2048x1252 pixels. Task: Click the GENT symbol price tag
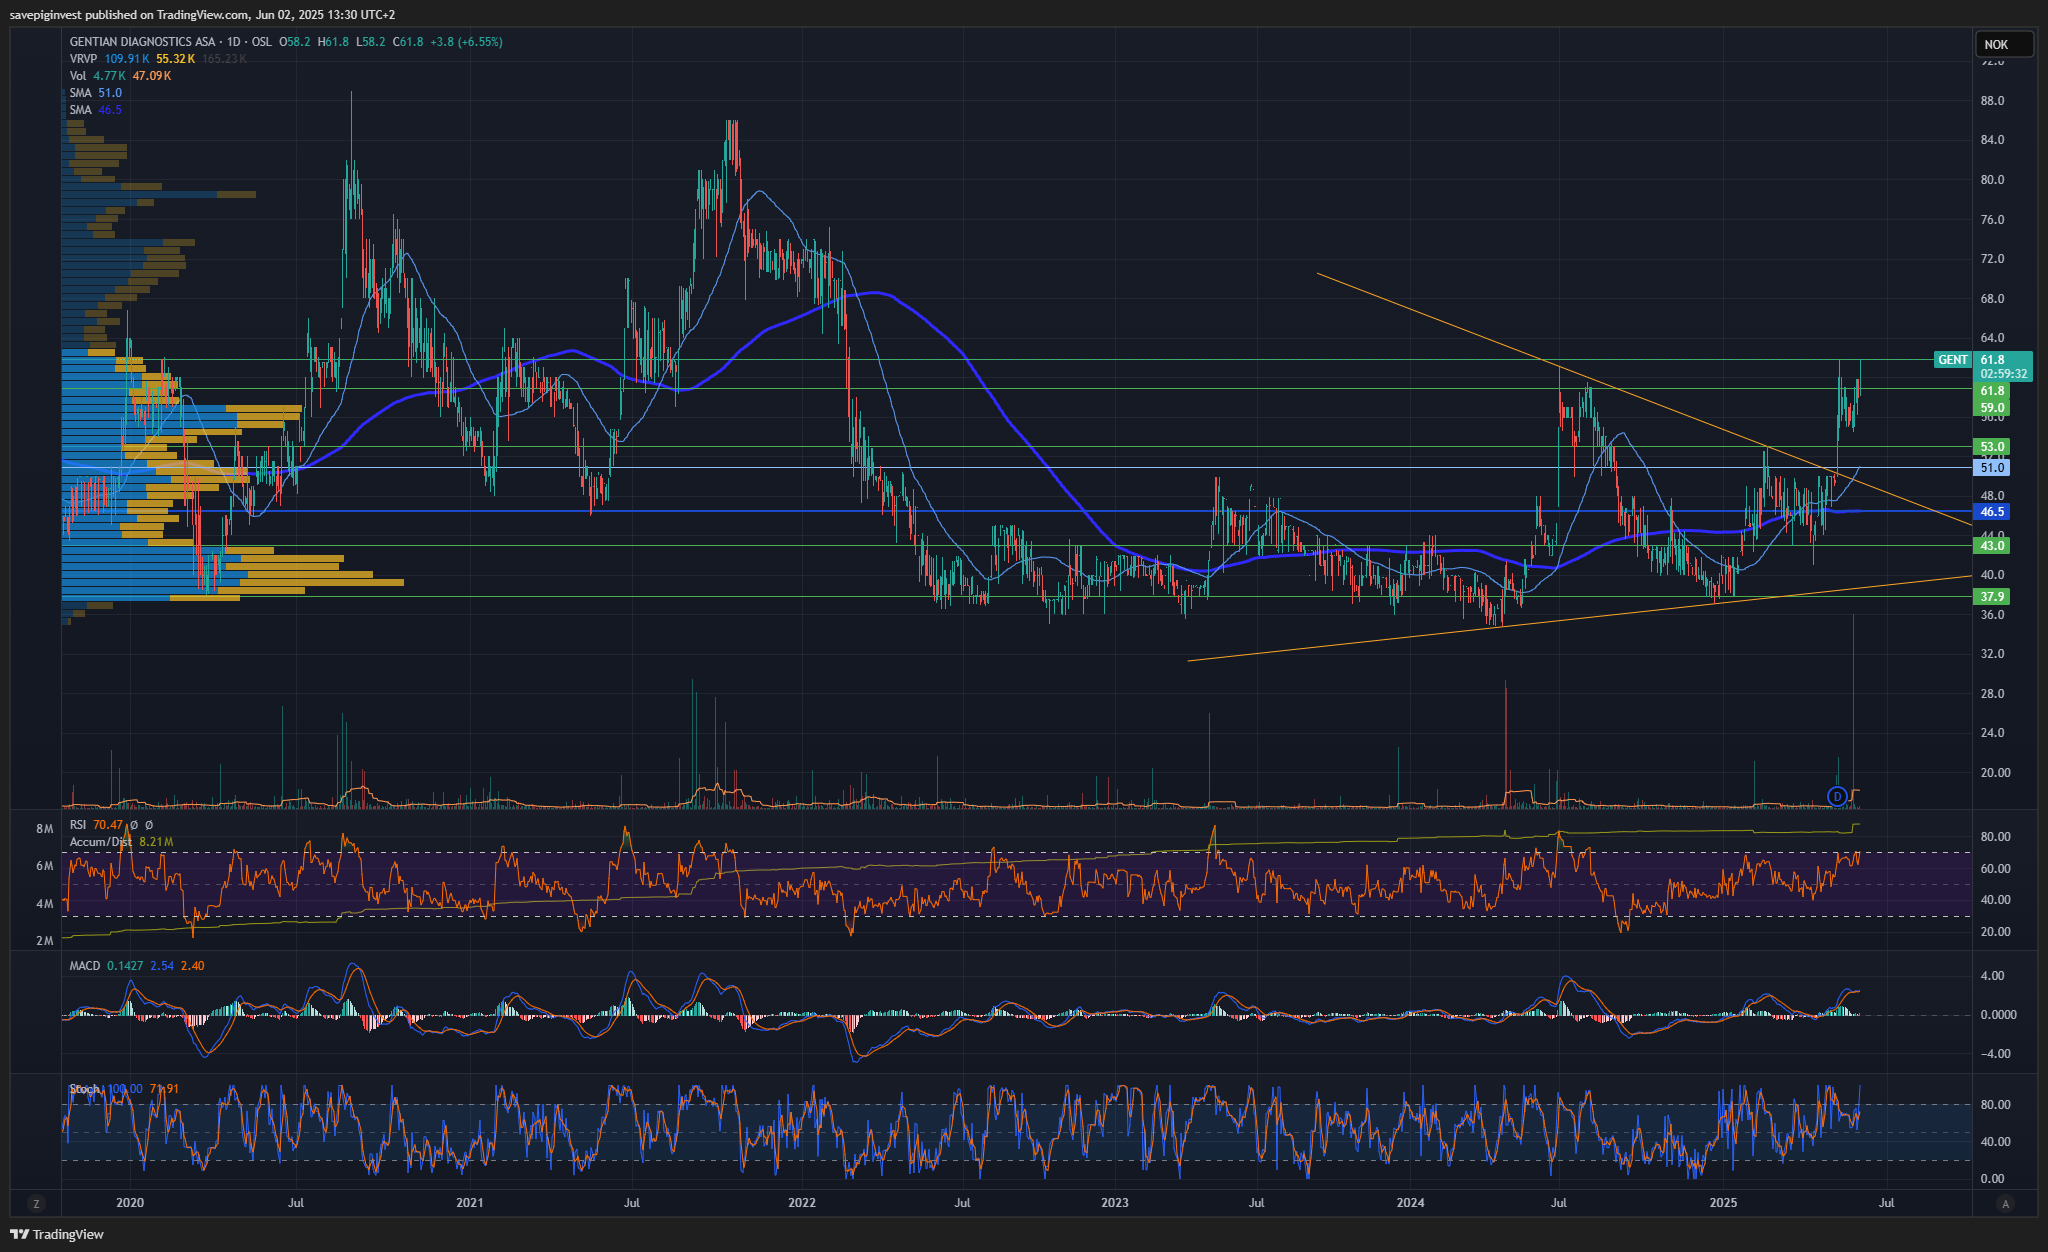click(x=1952, y=360)
